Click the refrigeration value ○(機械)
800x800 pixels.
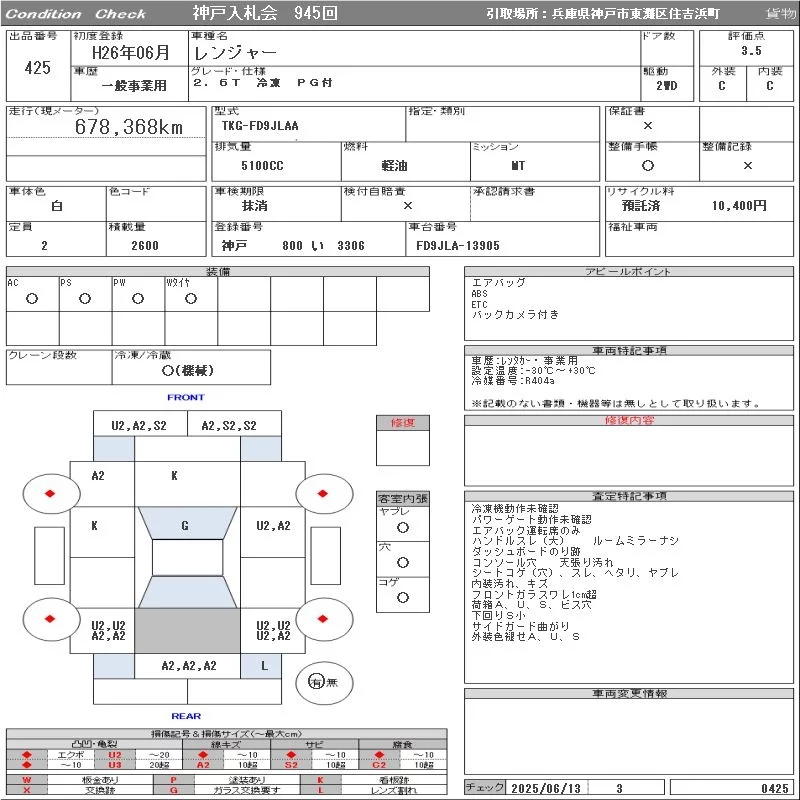pyautogui.click(x=187, y=370)
